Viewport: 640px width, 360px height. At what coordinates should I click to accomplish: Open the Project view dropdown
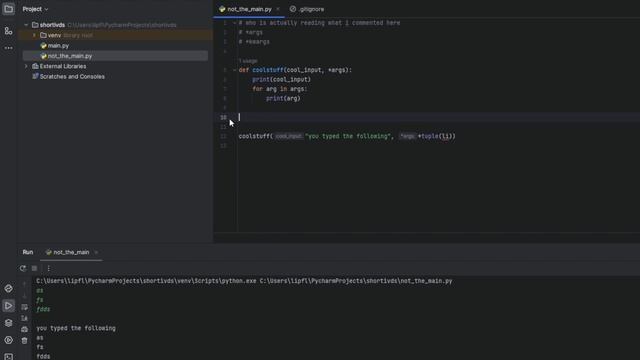[35, 9]
